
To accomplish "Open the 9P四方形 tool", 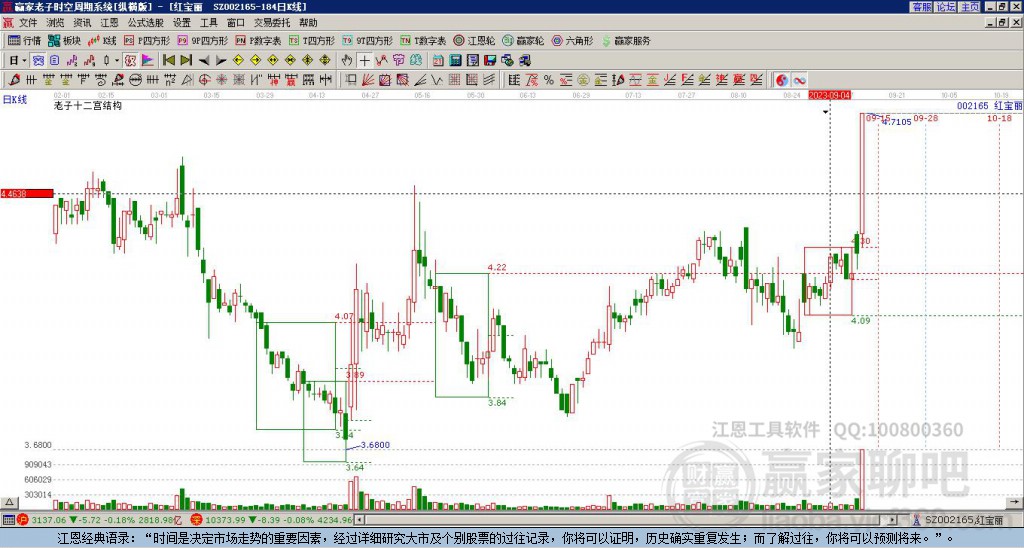I will coord(202,40).
